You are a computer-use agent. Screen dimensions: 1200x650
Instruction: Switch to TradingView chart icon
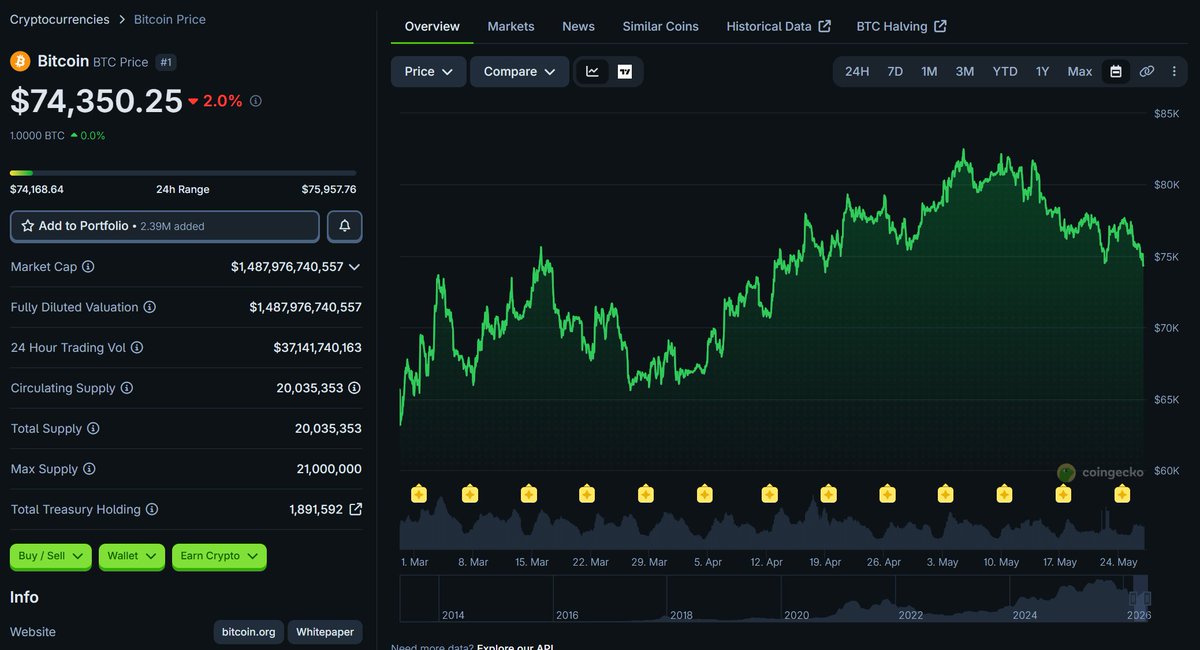click(x=625, y=72)
